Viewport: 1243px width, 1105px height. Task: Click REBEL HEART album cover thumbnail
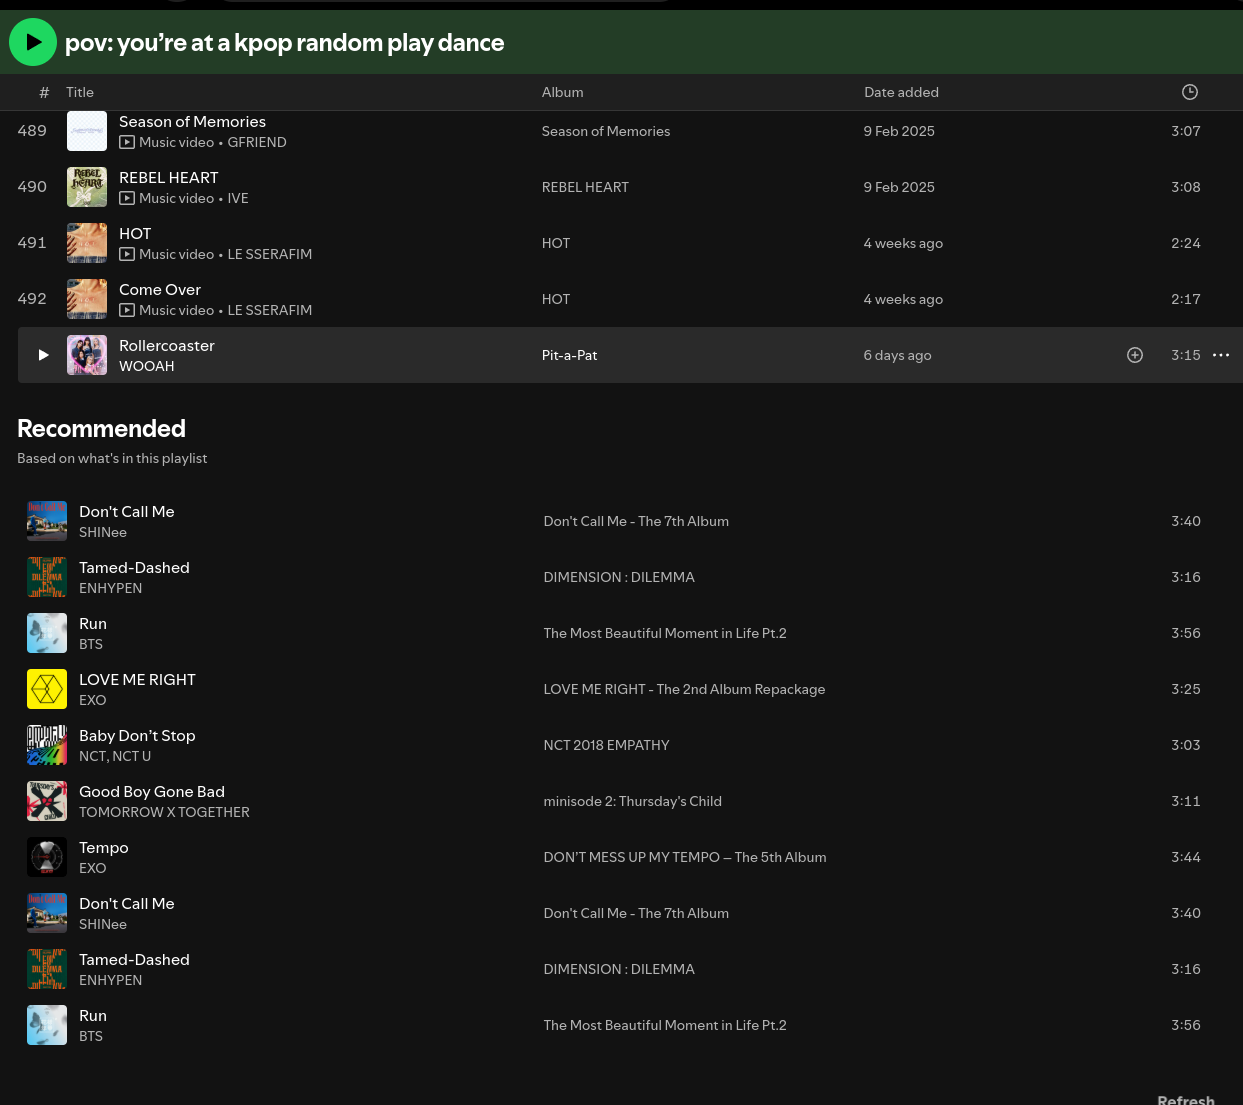click(x=87, y=187)
